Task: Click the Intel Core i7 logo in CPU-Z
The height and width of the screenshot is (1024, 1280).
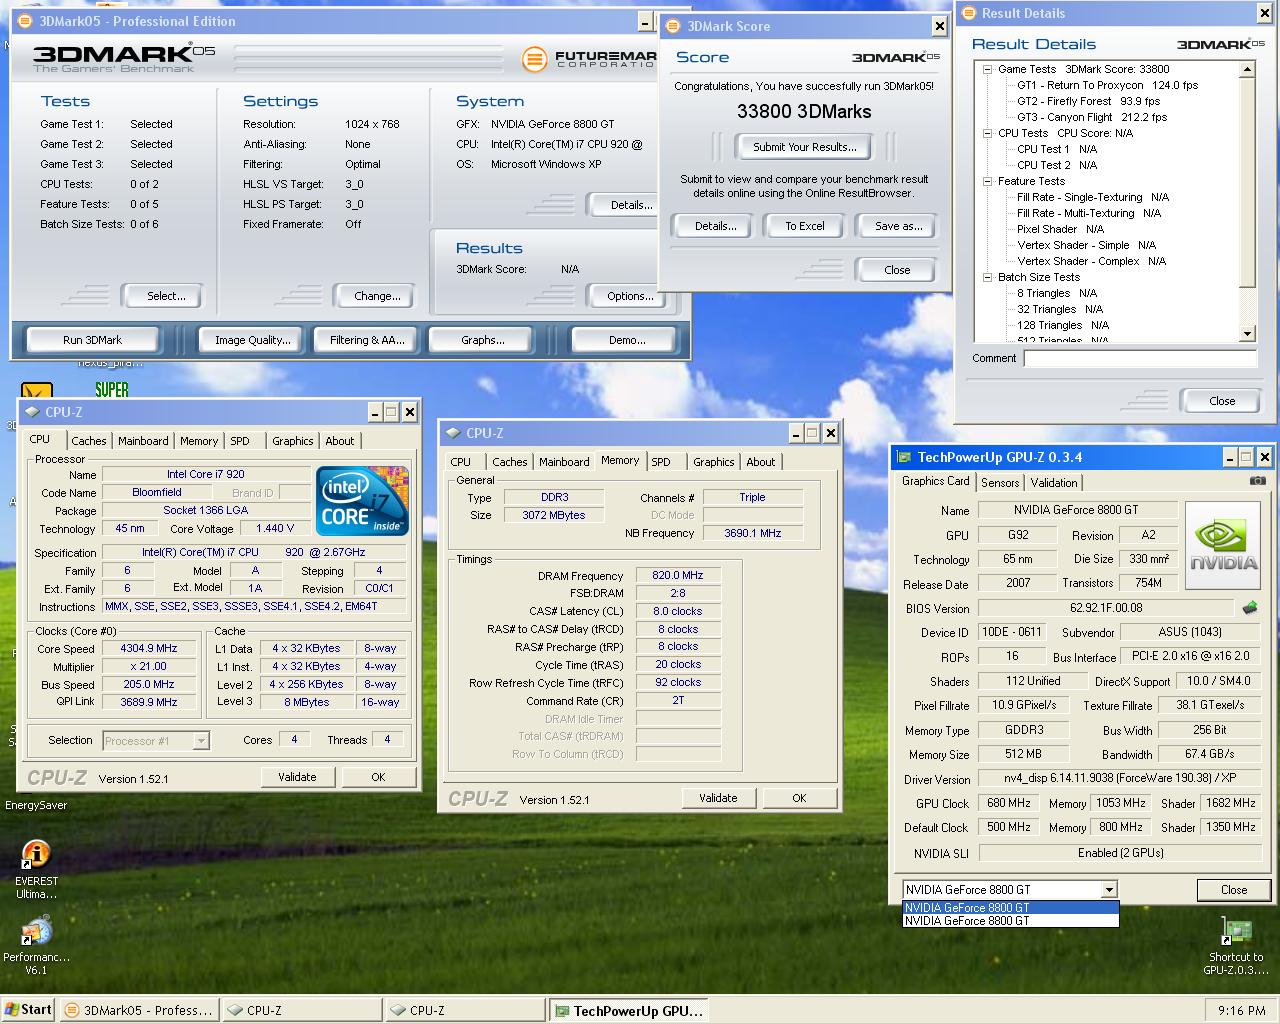Action: click(x=363, y=500)
